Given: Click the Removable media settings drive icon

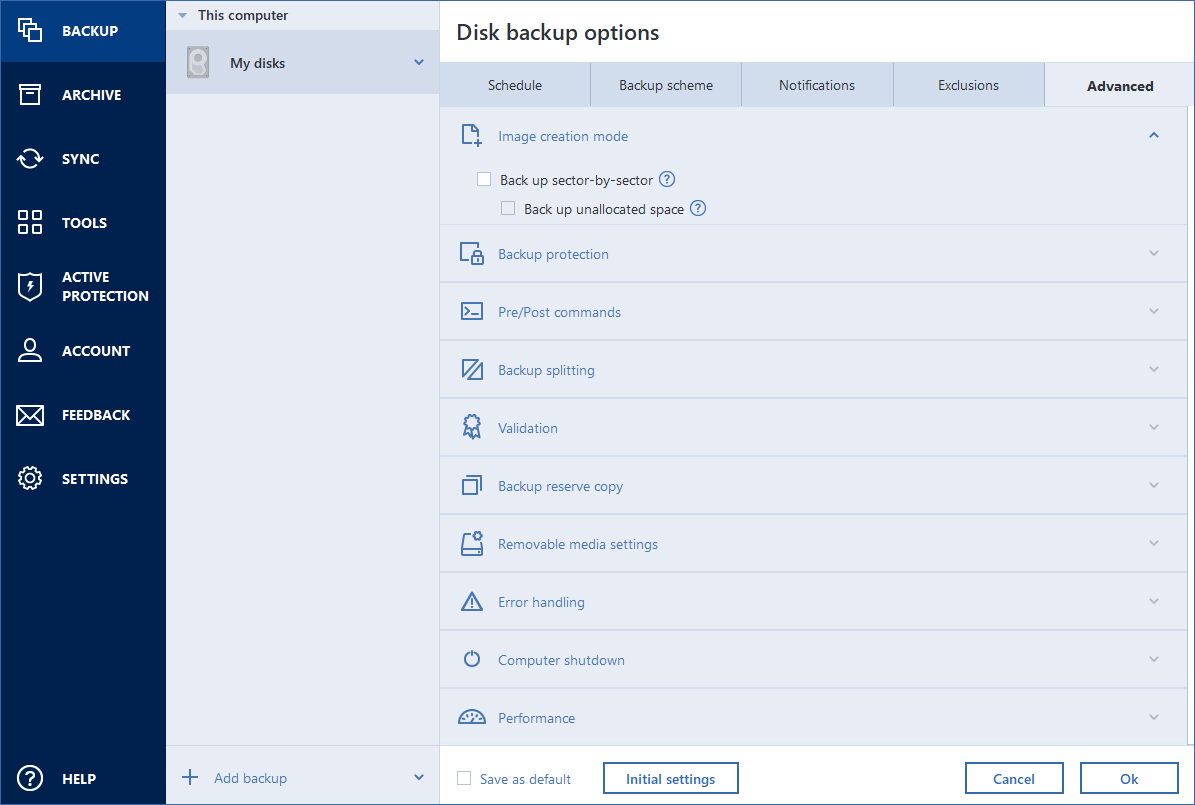Looking at the screenshot, I should point(471,544).
